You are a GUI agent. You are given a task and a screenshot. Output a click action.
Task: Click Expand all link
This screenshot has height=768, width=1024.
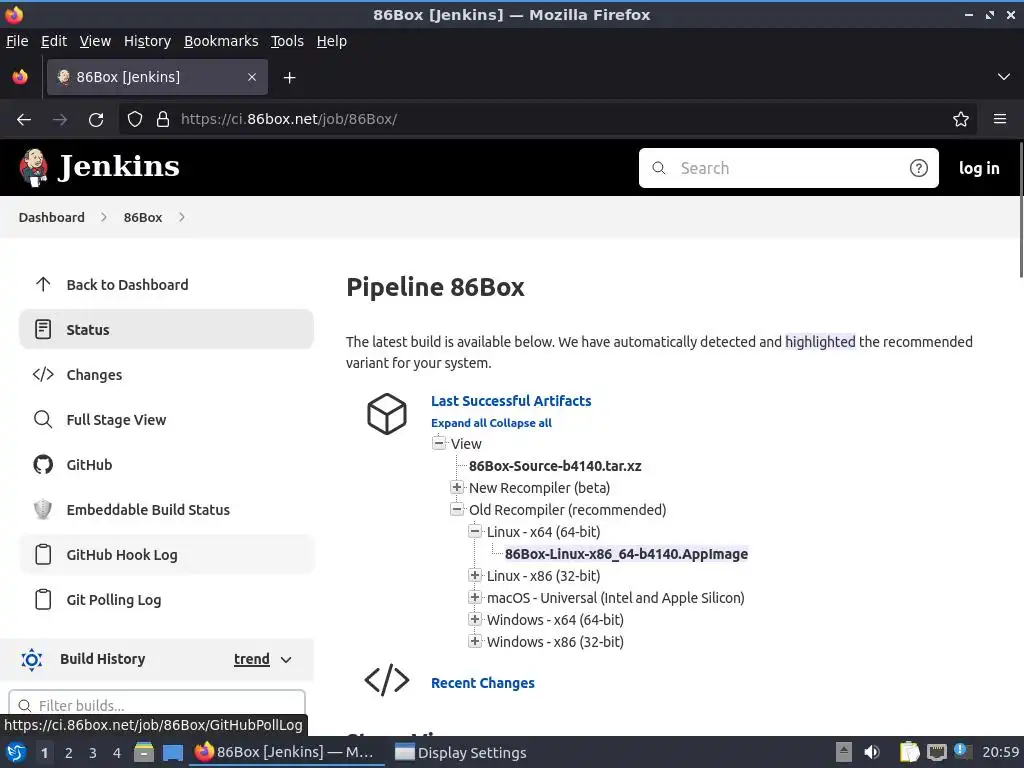point(459,423)
